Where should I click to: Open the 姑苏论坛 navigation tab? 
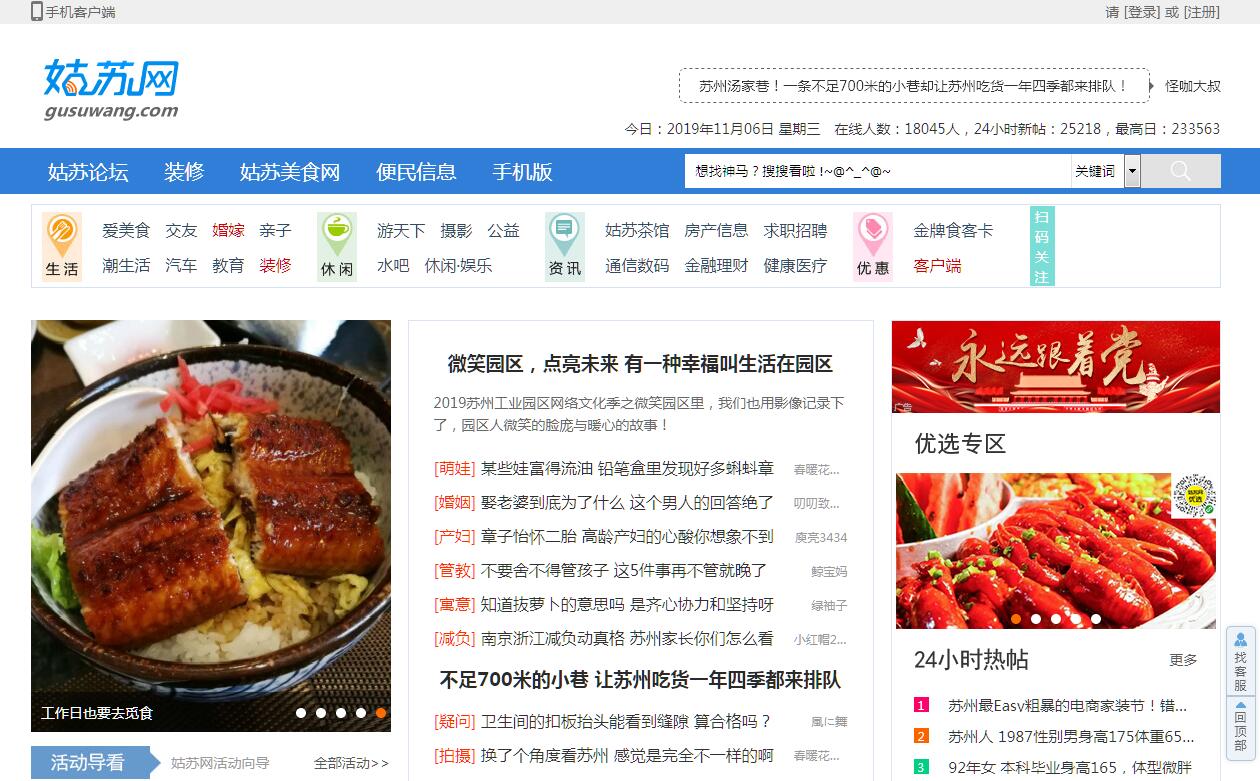tap(88, 172)
